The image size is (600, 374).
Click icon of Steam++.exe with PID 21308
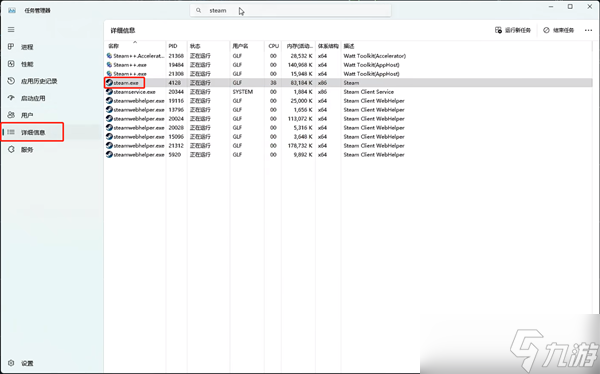pyautogui.click(x=109, y=73)
